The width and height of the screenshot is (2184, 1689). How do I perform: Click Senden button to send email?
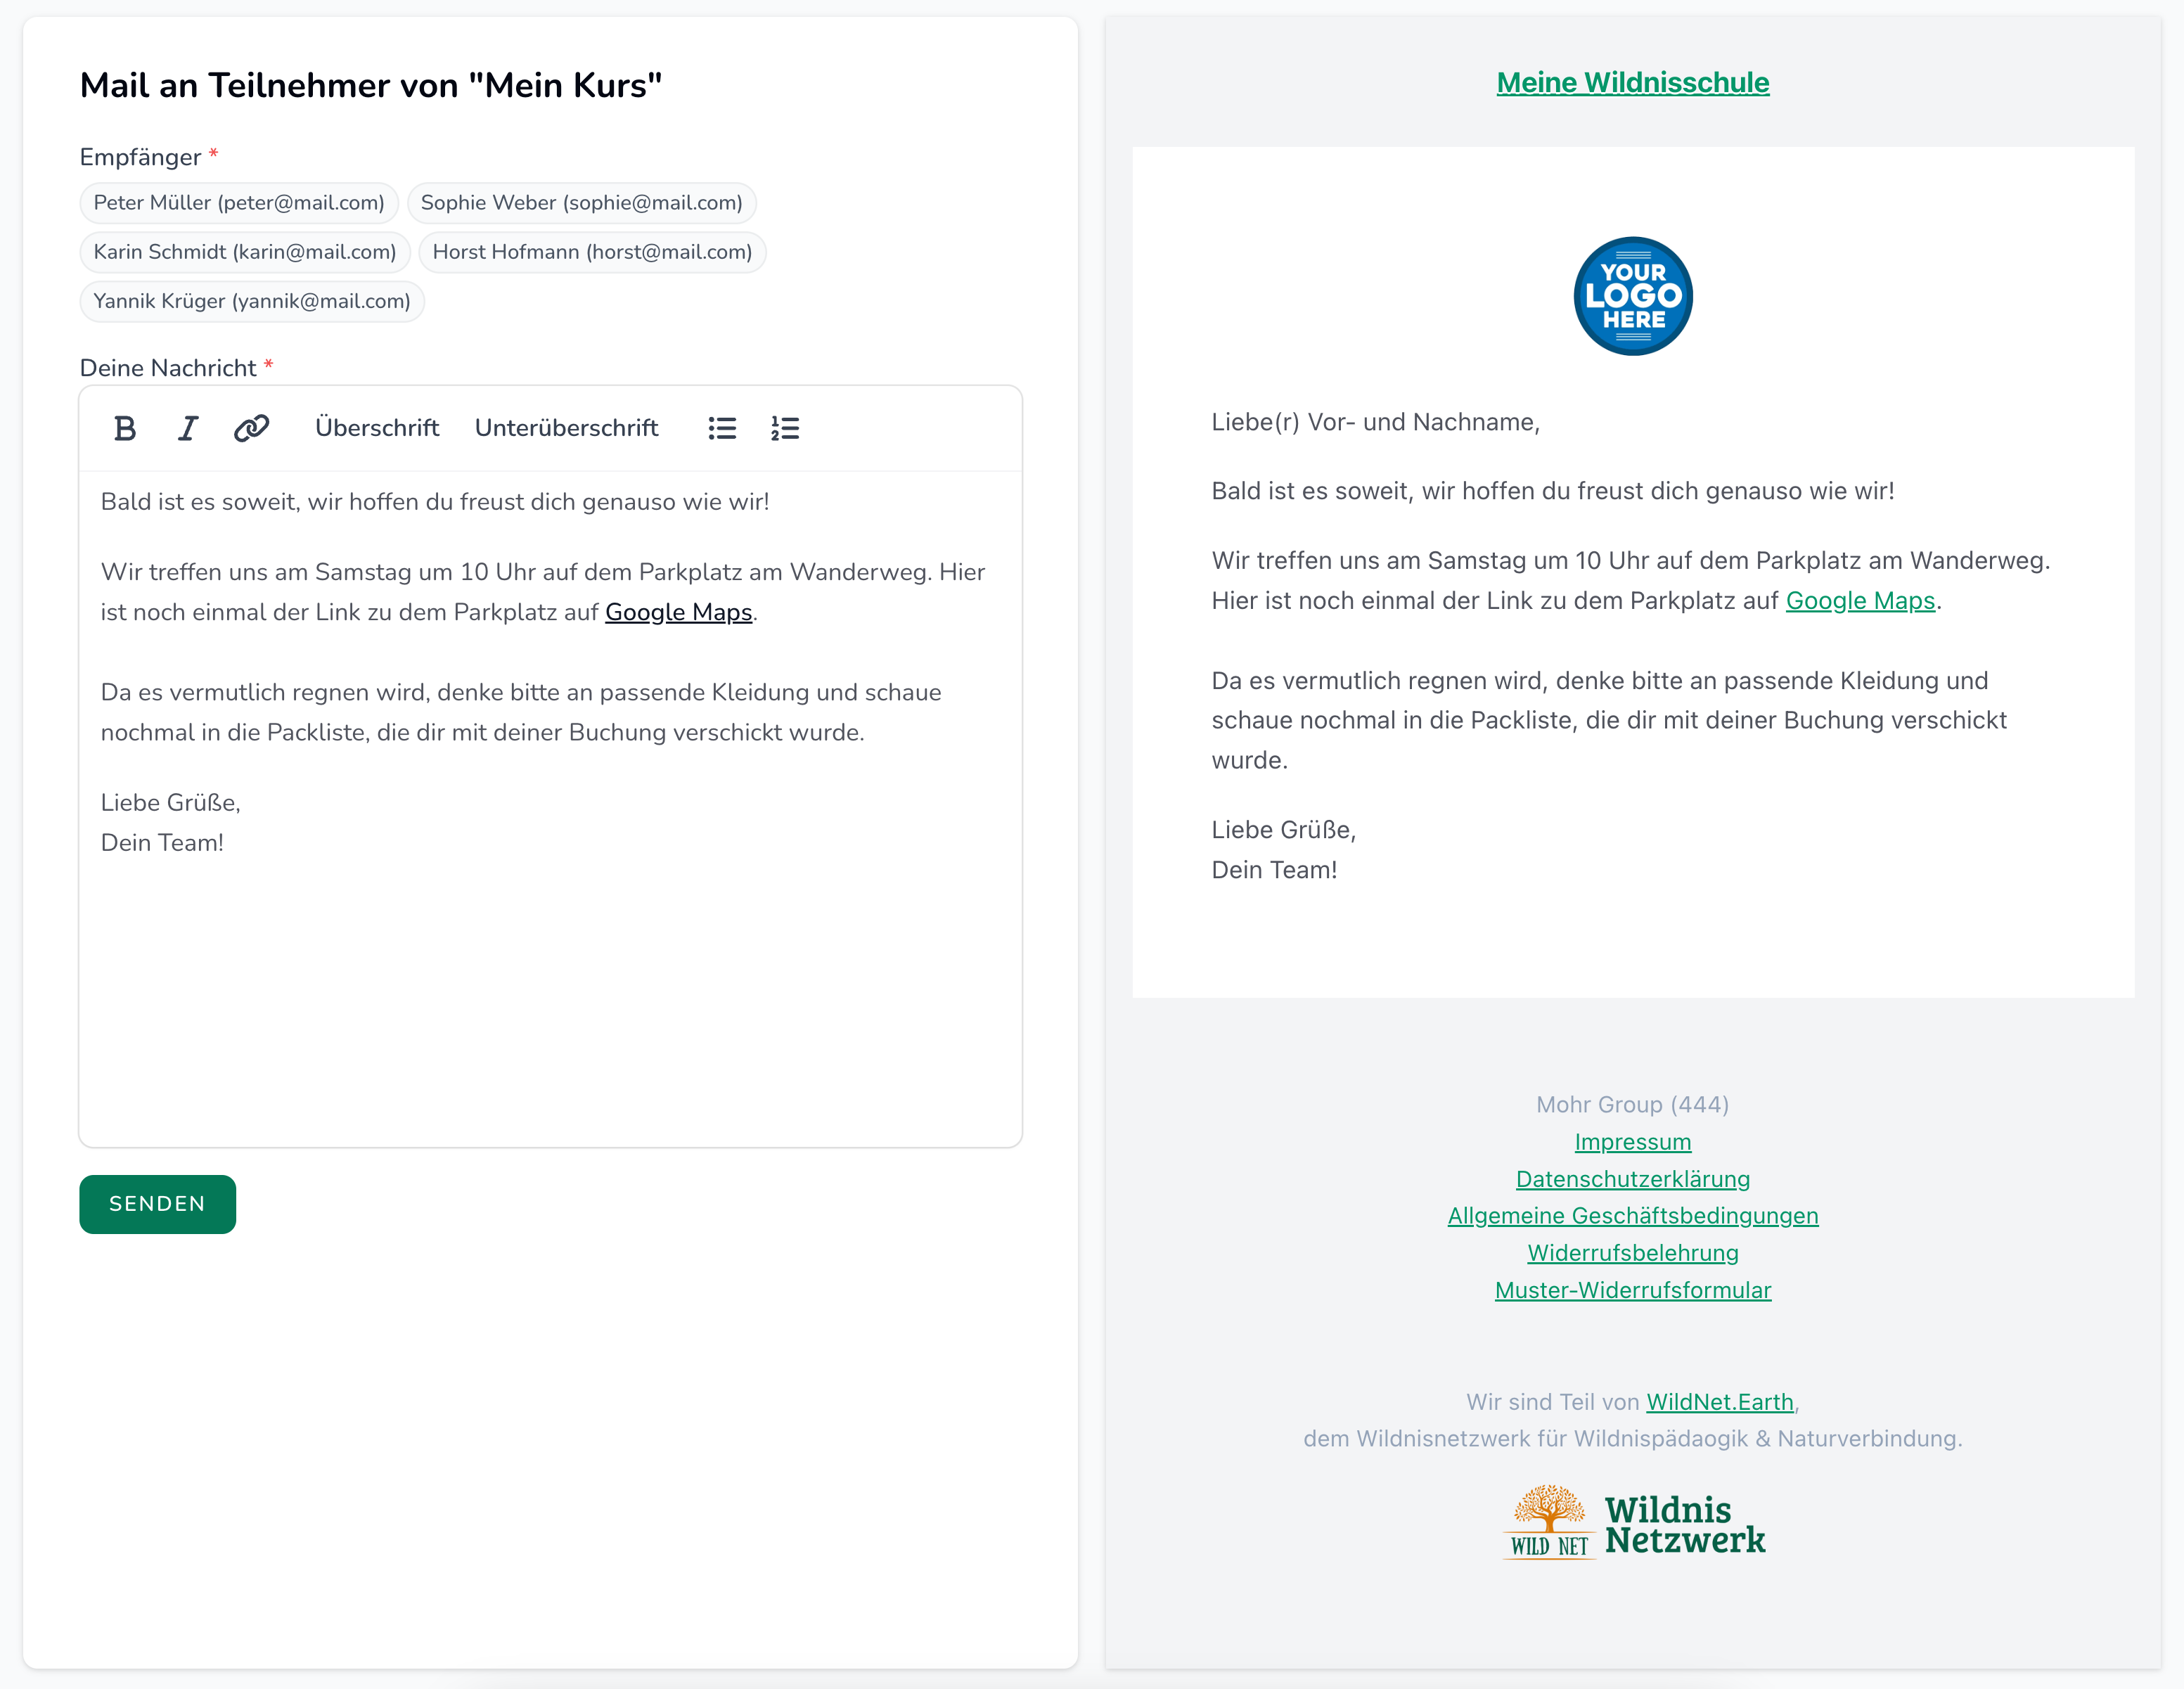[156, 1203]
